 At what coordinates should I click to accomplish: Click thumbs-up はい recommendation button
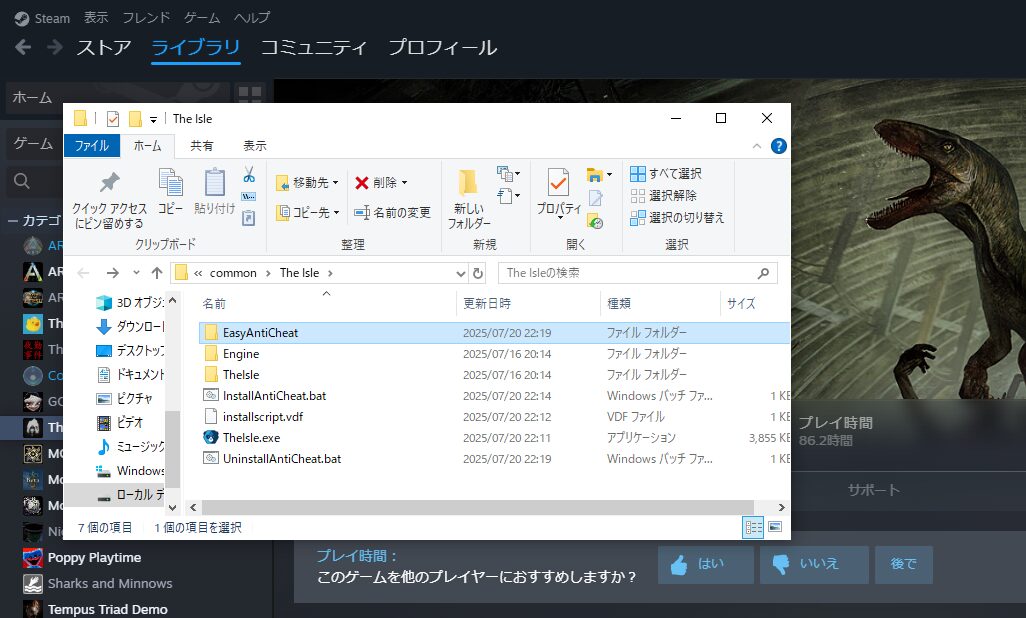pyautogui.click(x=705, y=564)
